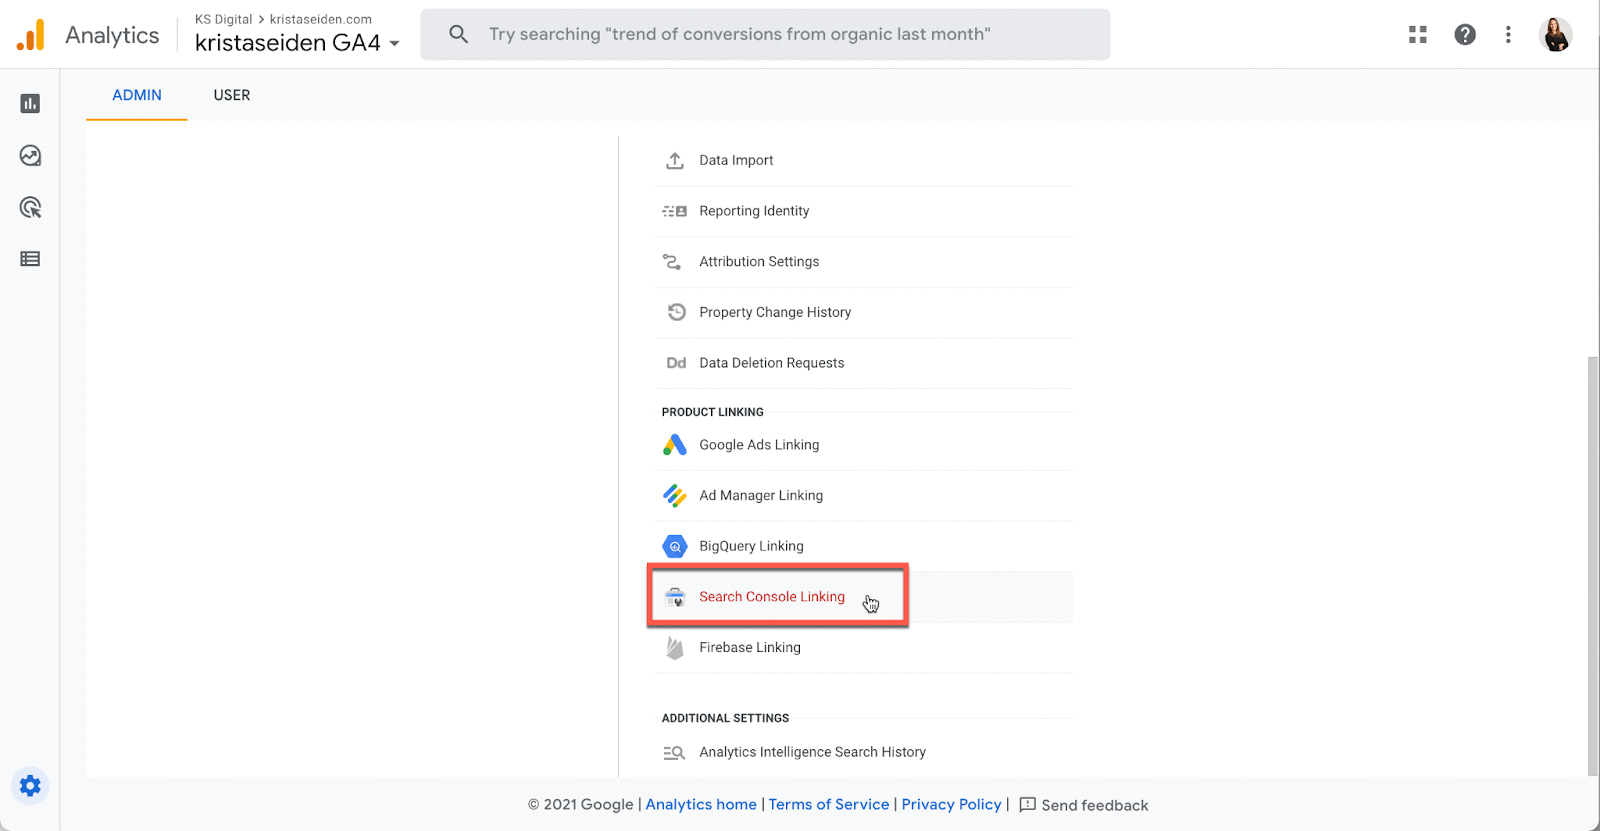
Task: Open the Reports icon in left sidebar
Action: tap(30, 103)
